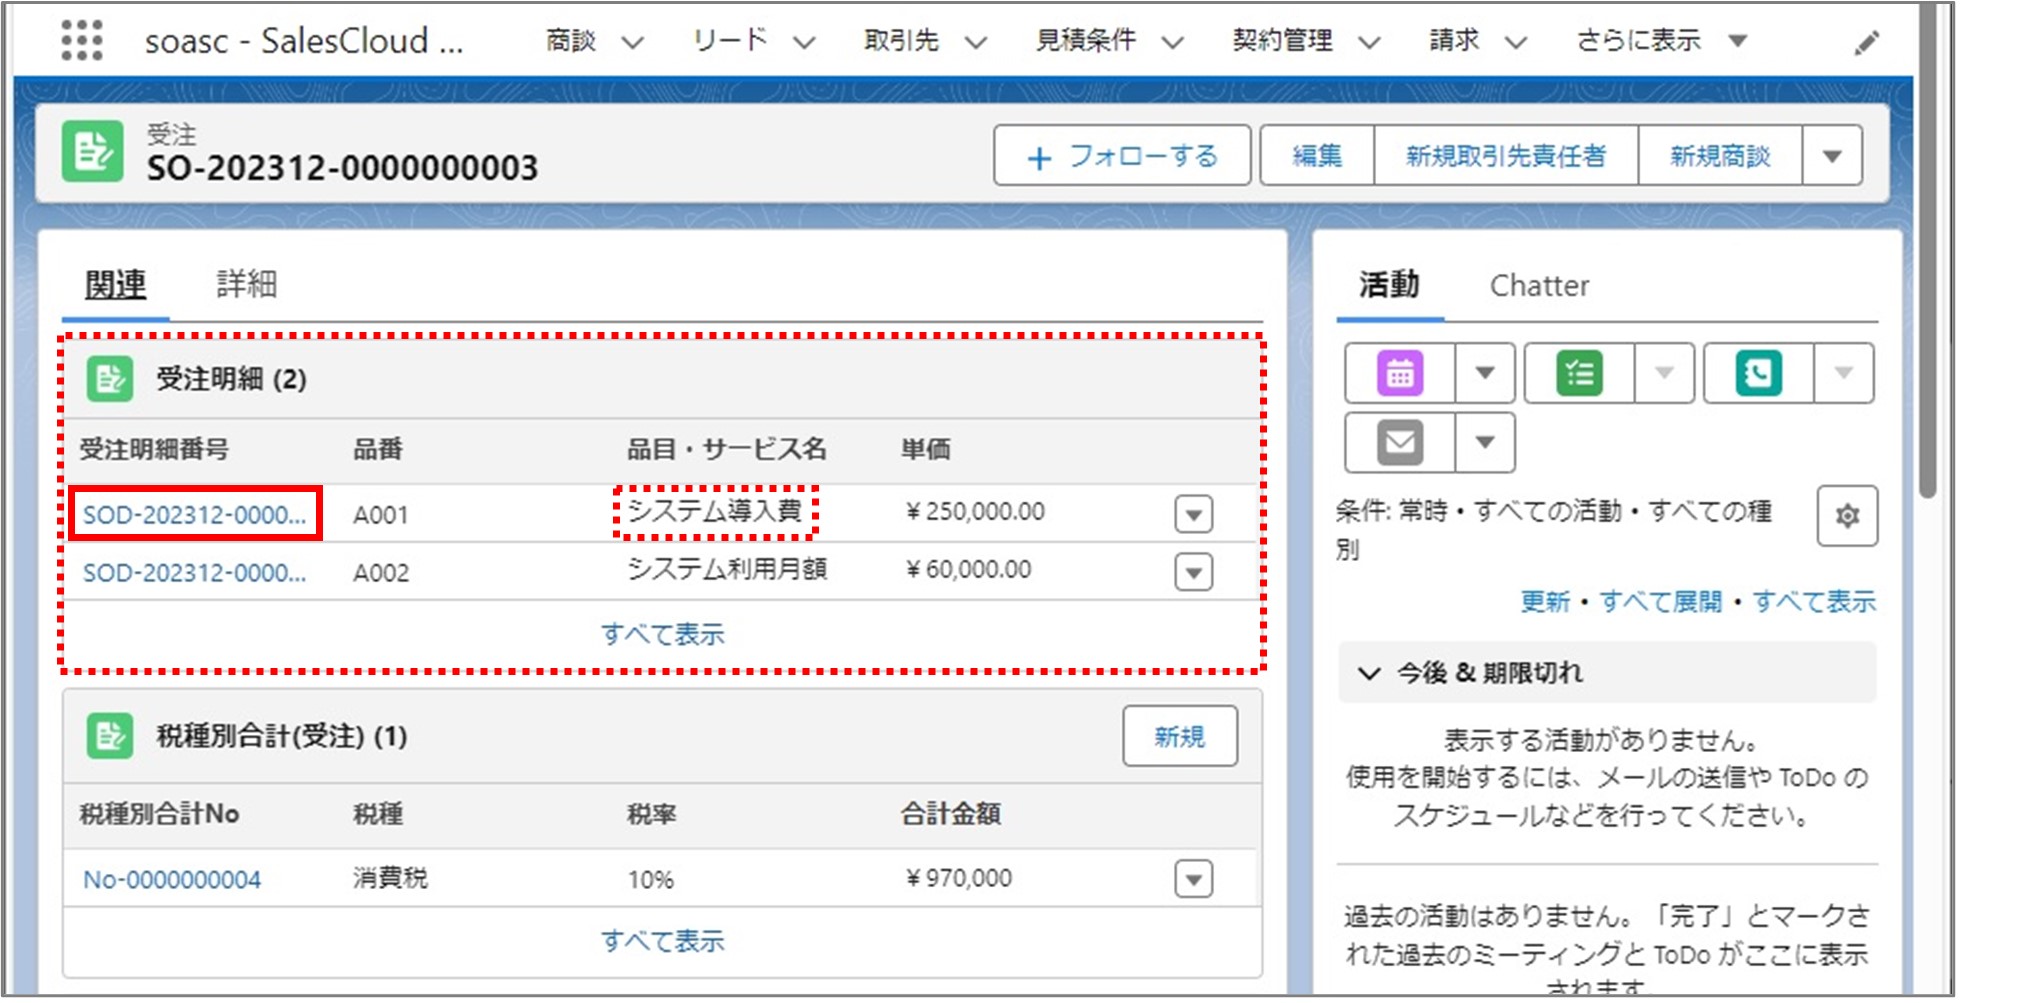This screenshot has height=1003, width=2027.
Task: Open more record actions dropdown beside 新規商談
Action: coord(1832,155)
